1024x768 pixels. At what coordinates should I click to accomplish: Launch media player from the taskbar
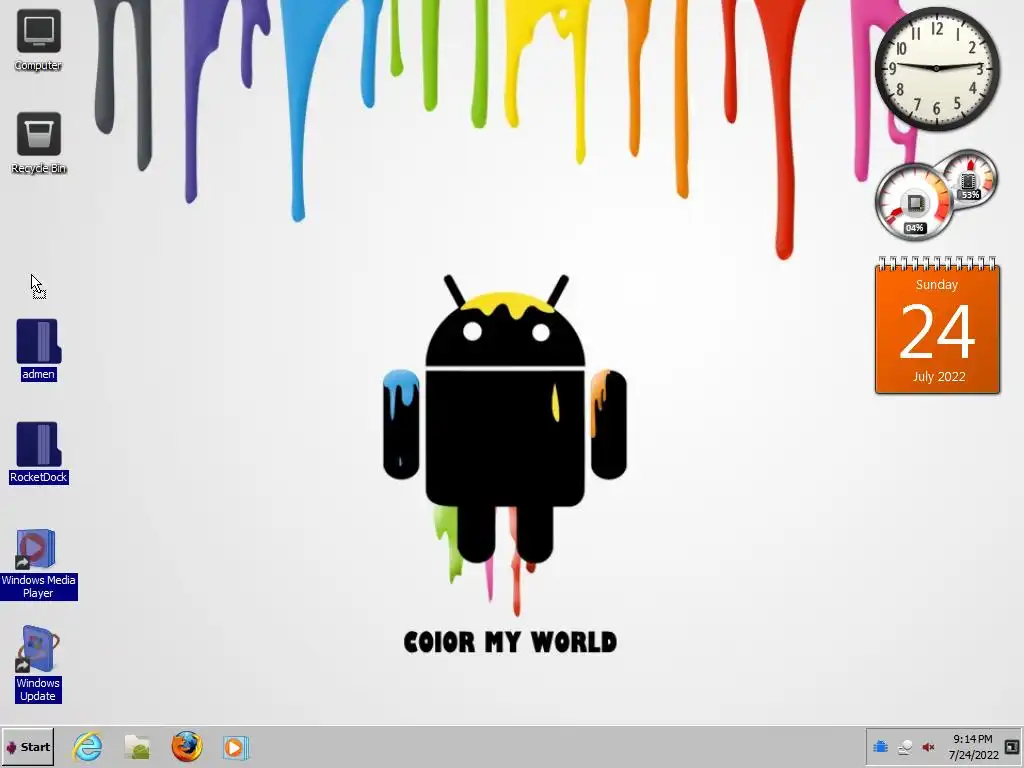tap(235, 747)
